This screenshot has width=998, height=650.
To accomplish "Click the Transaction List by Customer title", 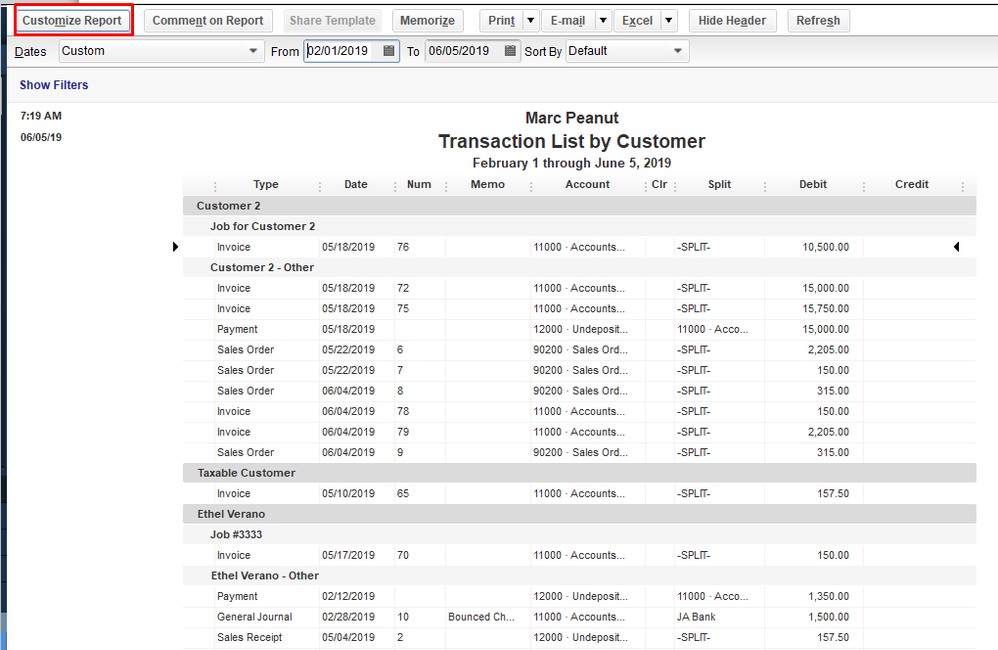I will (572, 141).
